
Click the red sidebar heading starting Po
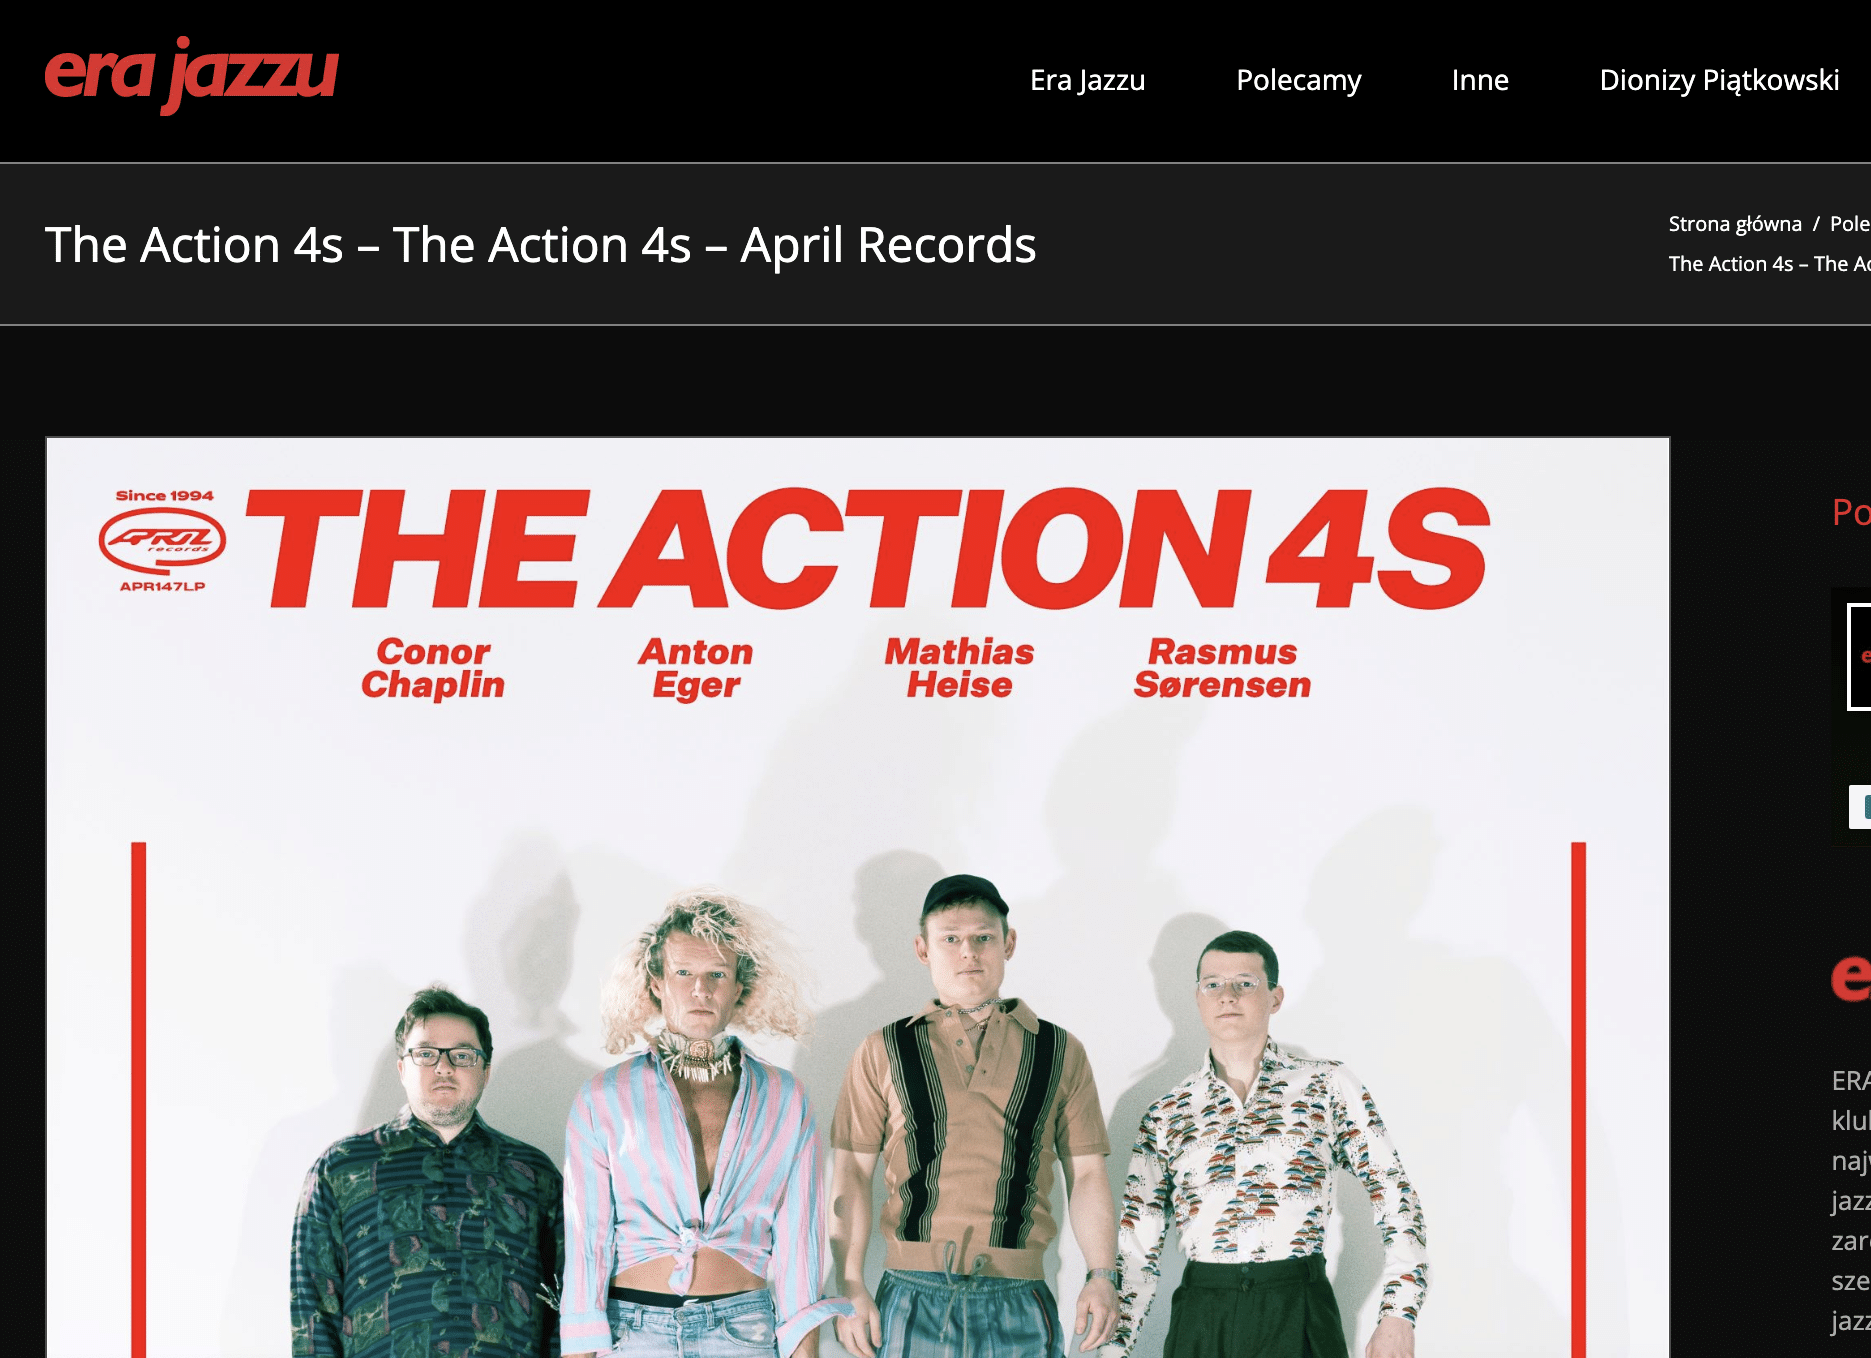point(1851,513)
